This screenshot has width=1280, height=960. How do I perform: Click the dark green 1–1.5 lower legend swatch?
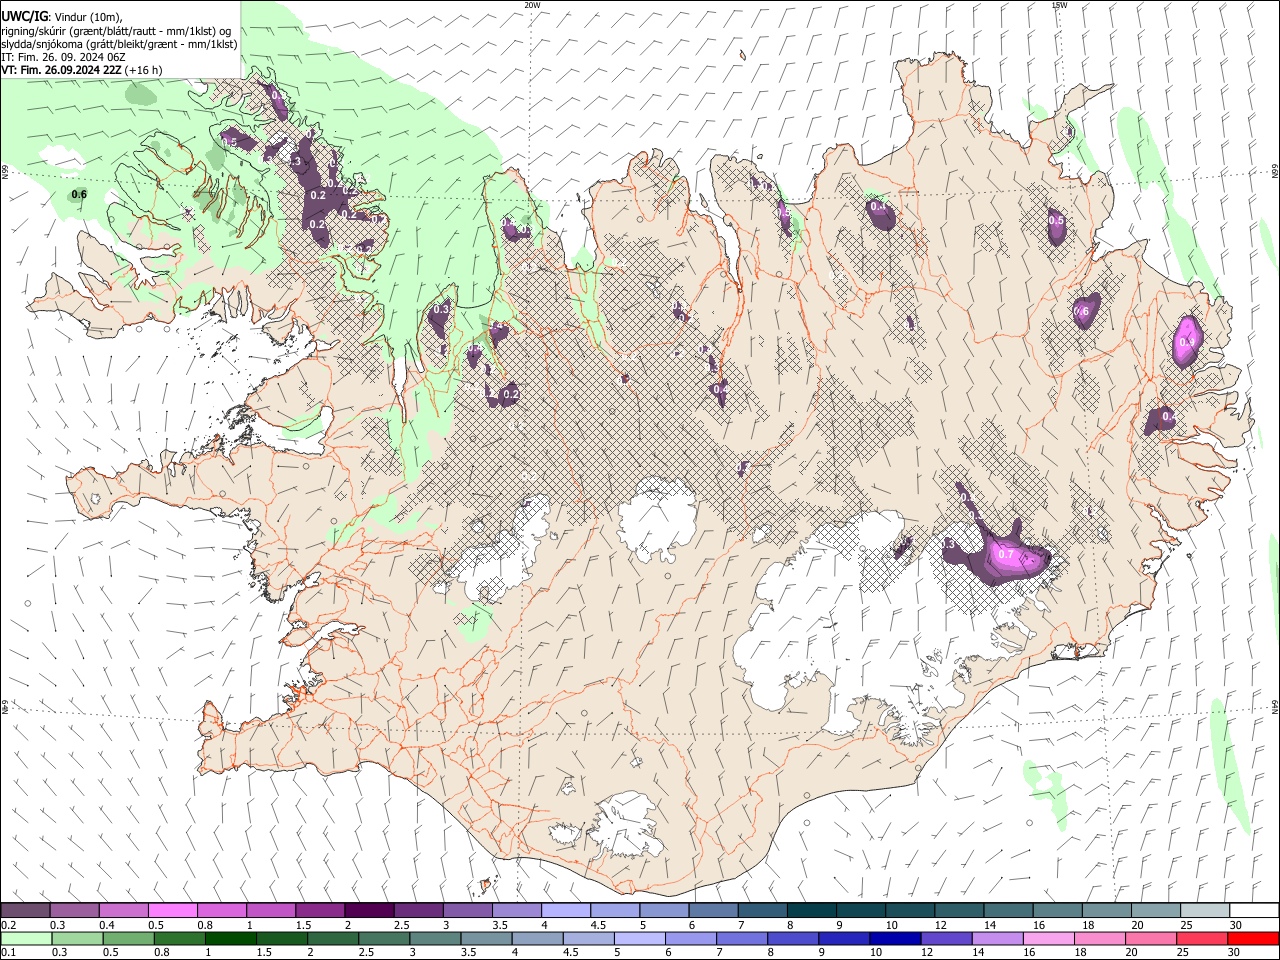pos(230,939)
